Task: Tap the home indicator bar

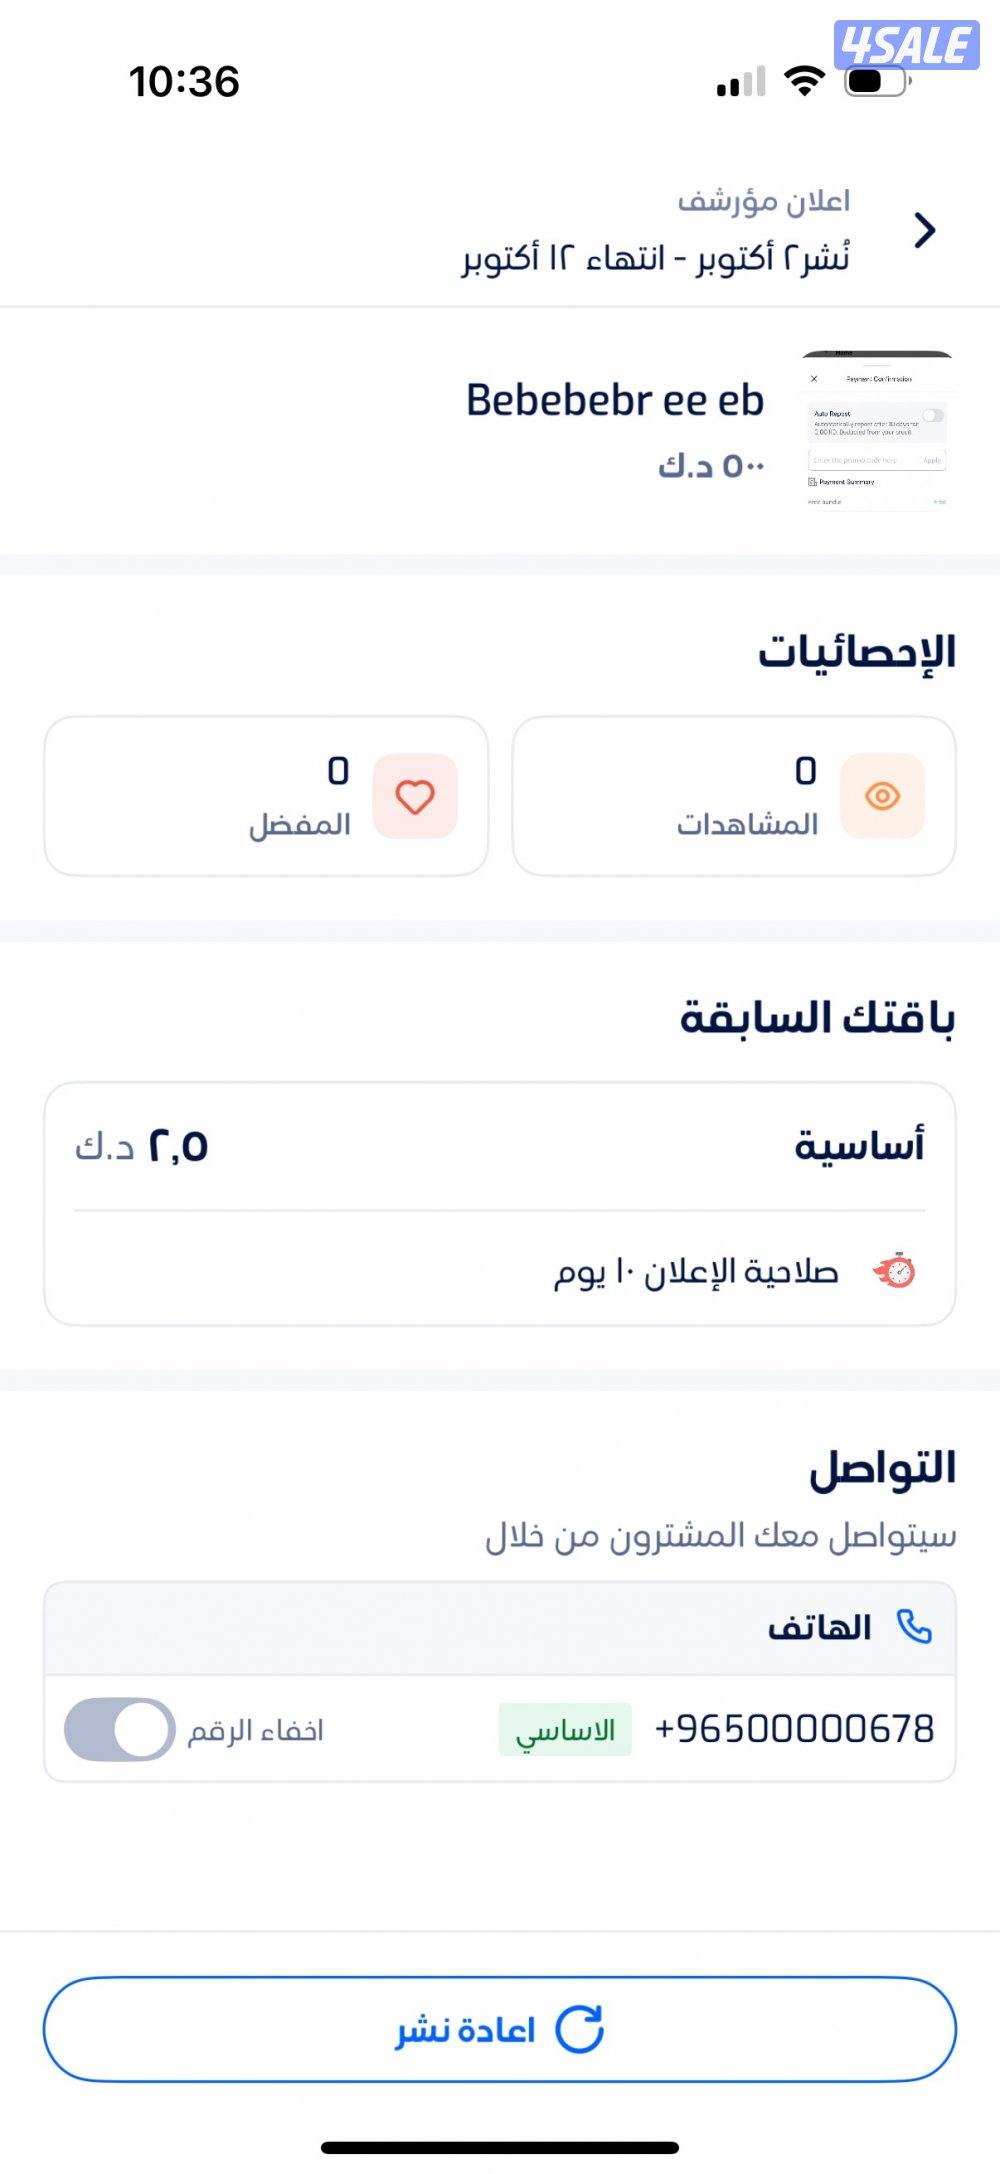Action: [x=500, y=2147]
